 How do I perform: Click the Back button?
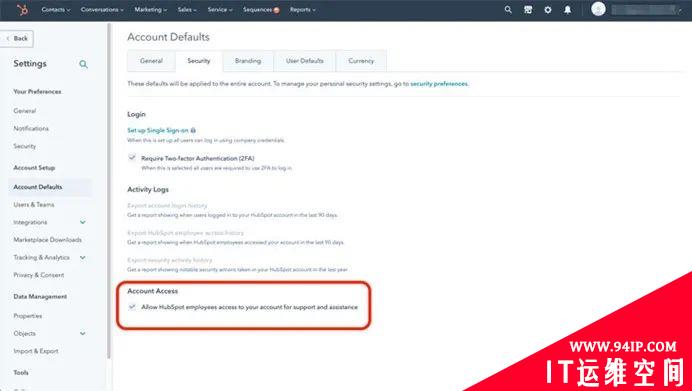click(x=17, y=38)
